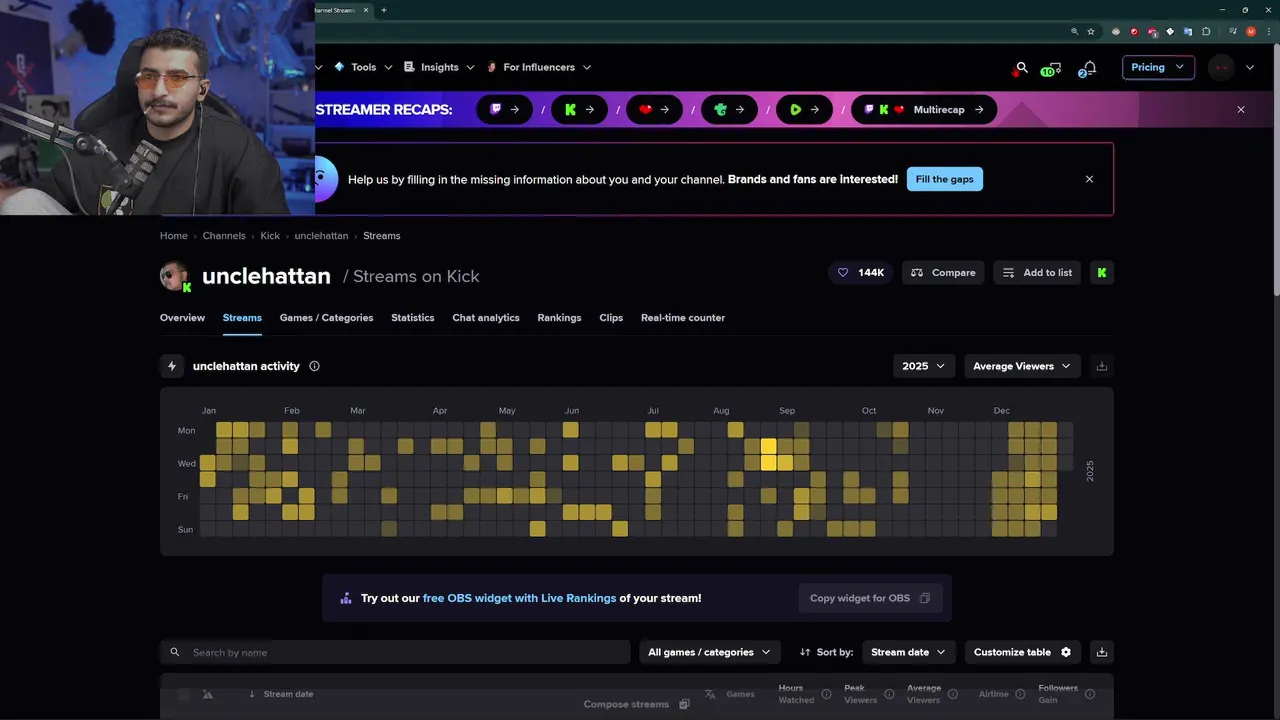The width and height of the screenshot is (1280, 720).
Task: Go to Home breadcrumb
Action: pyautogui.click(x=174, y=236)
